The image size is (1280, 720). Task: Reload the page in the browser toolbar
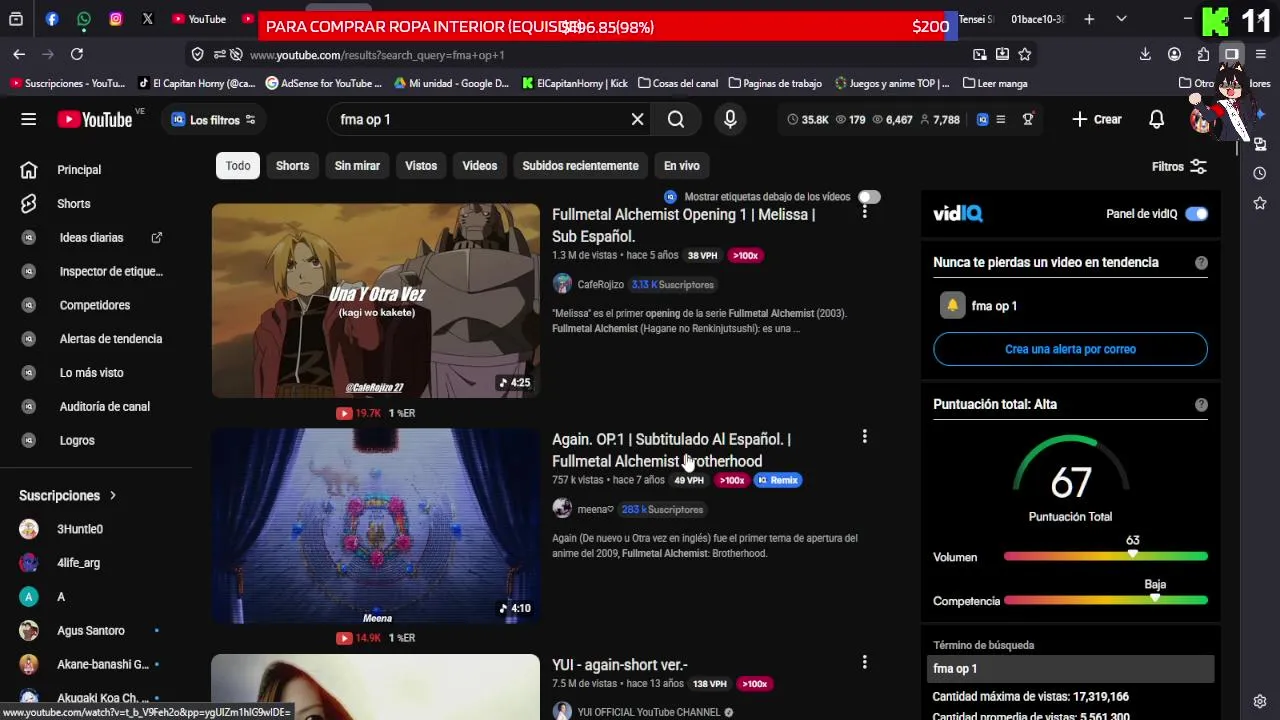point(77,54)
